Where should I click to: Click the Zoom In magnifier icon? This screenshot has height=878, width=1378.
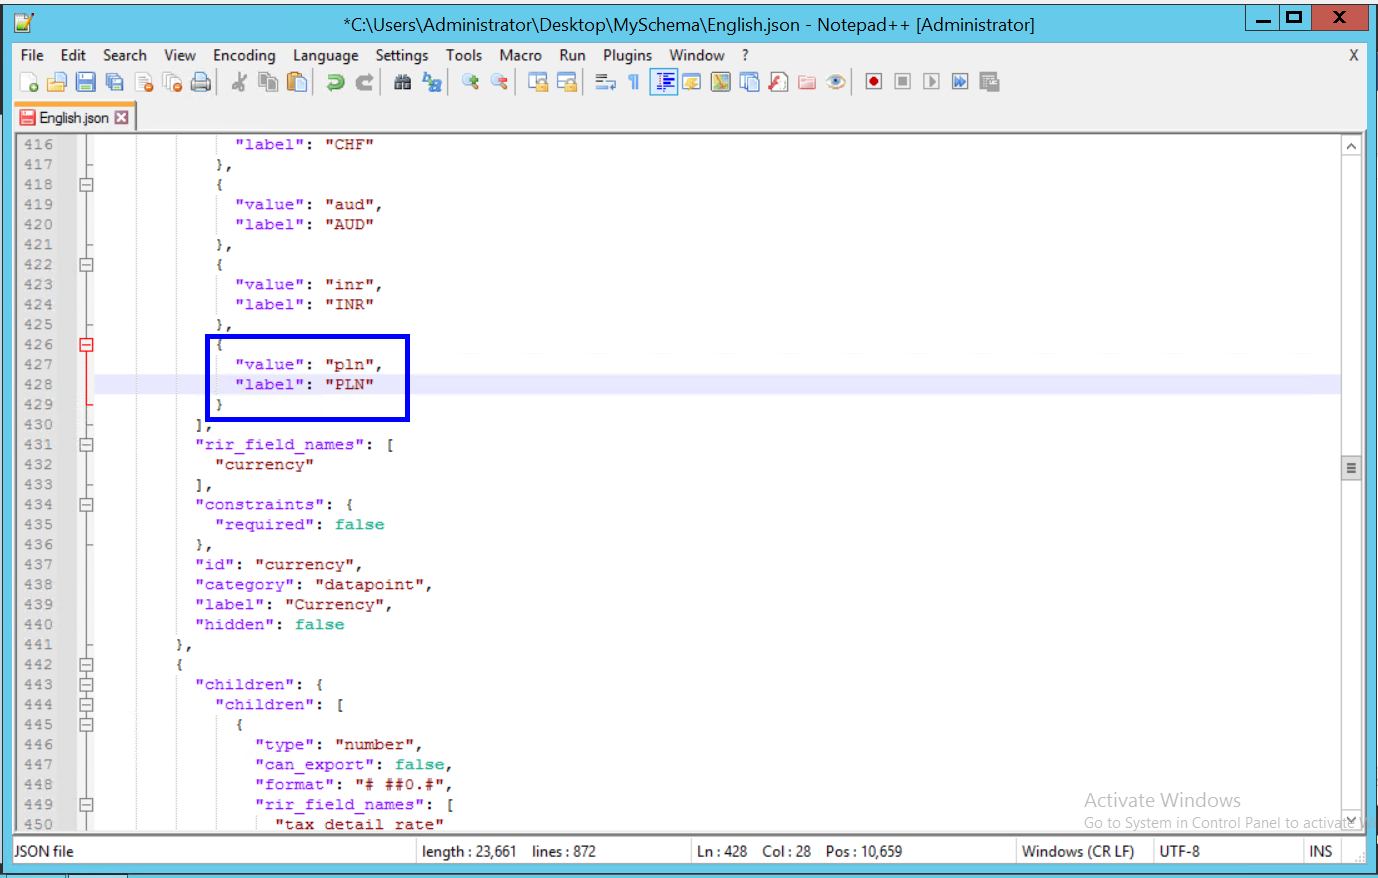pos(470,82)
